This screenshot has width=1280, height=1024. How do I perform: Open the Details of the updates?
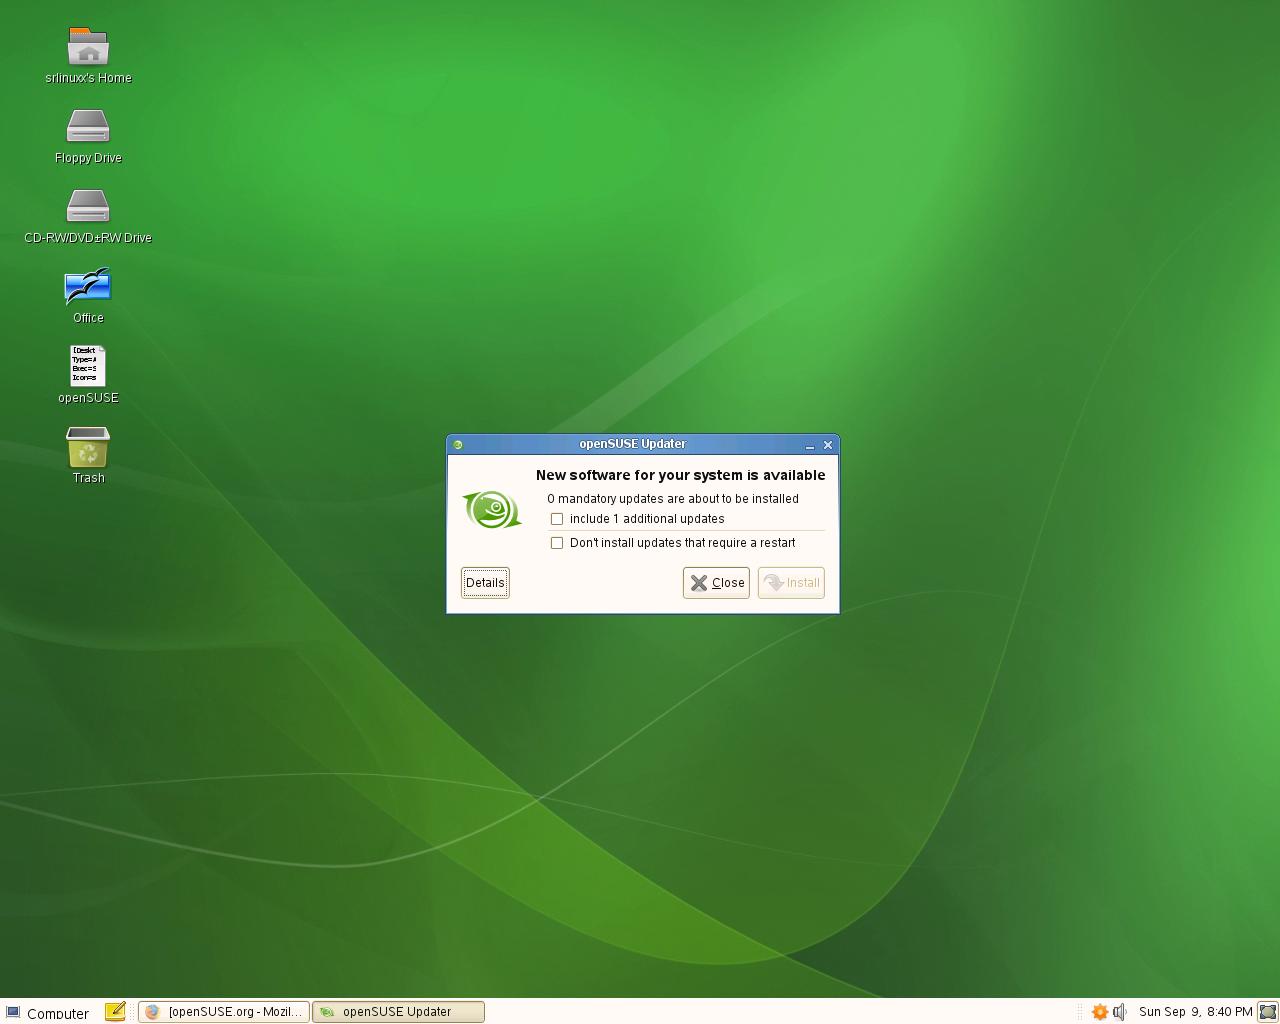(485, 583)
